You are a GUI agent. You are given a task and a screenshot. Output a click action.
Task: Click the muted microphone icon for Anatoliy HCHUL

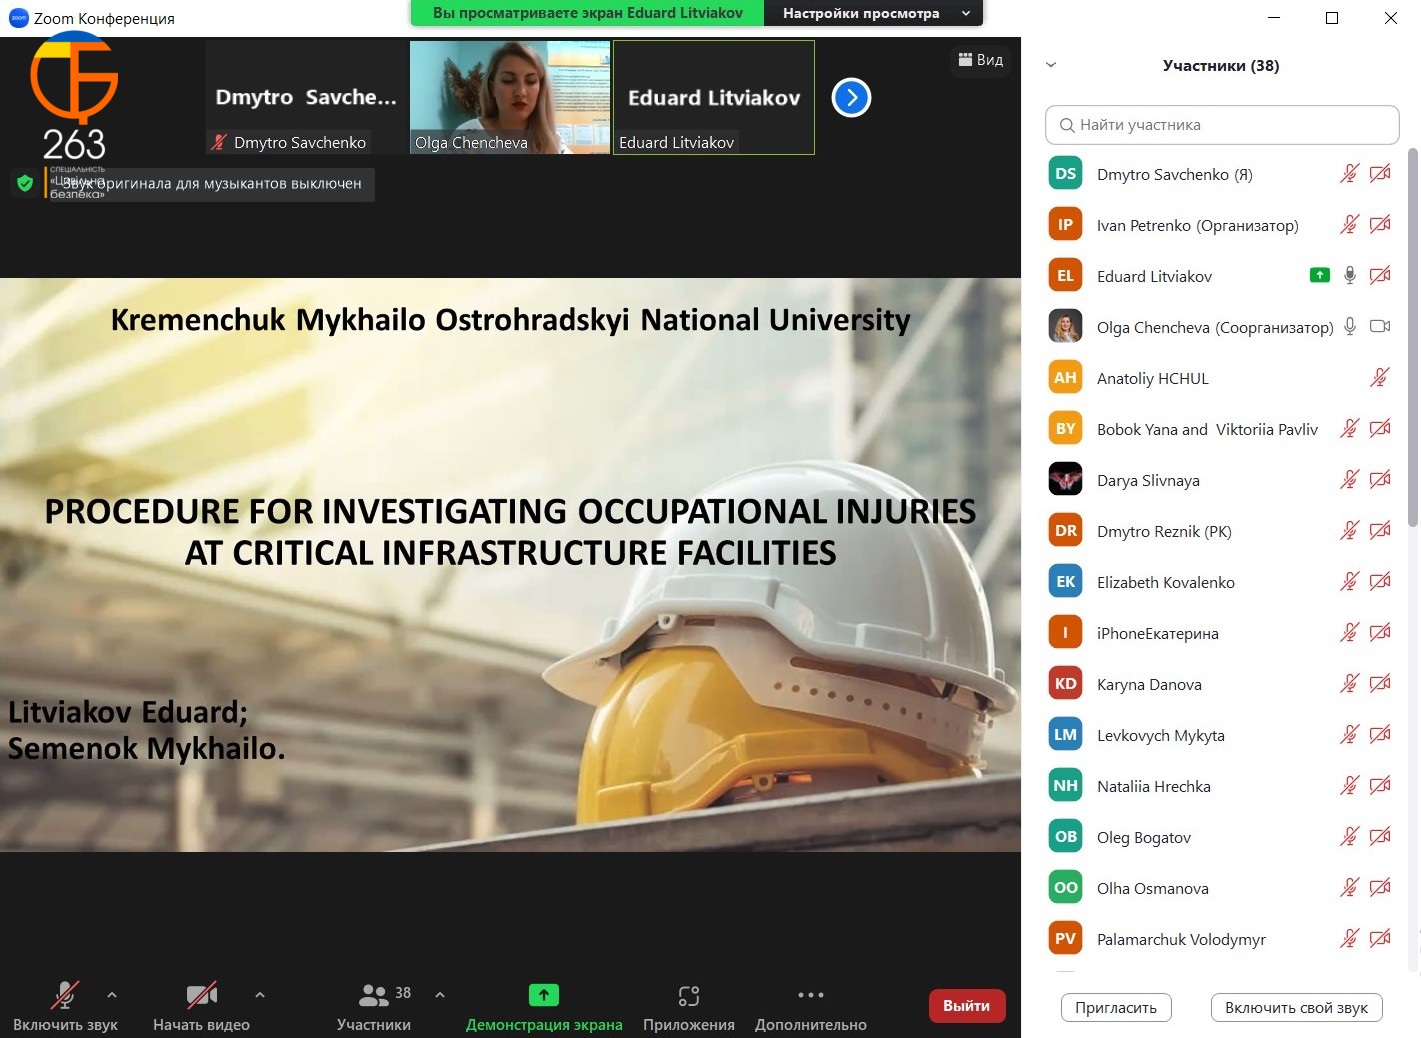pos(1380,378)
